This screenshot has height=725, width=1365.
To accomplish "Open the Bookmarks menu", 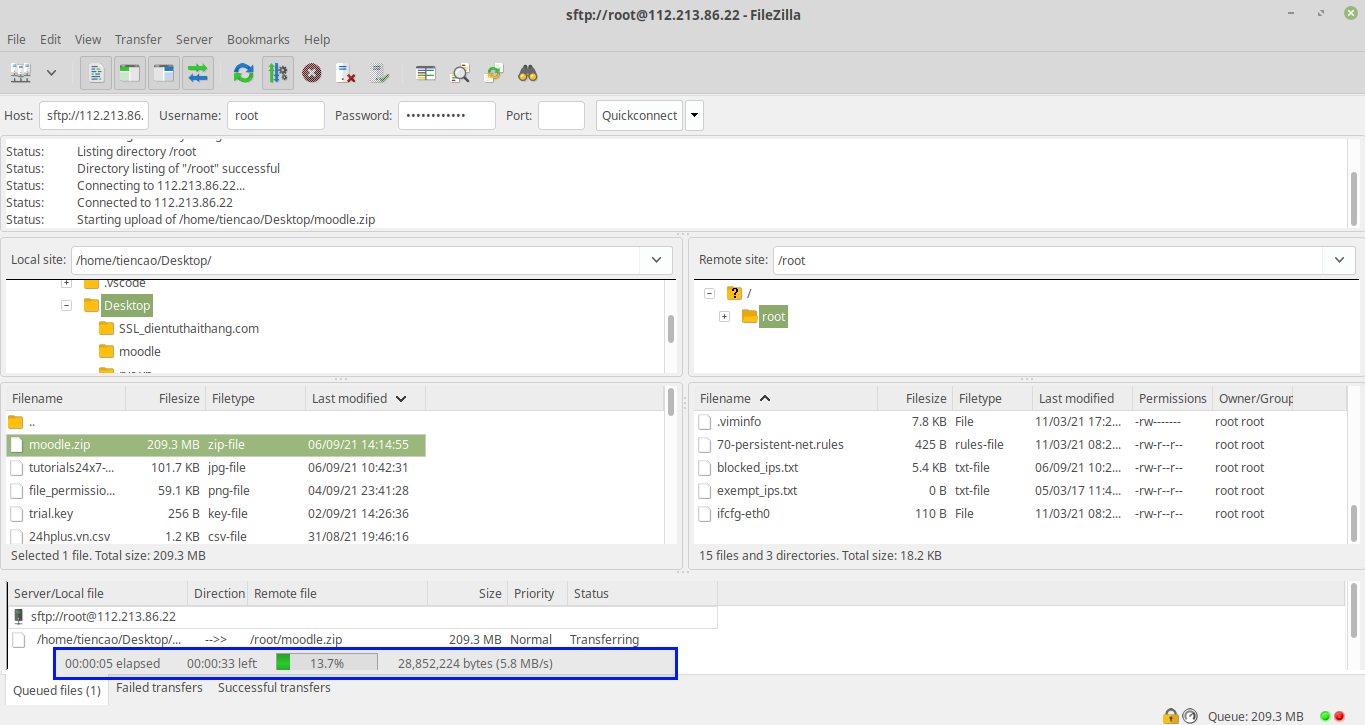I will pyautogui.click(x=258, y=39).
